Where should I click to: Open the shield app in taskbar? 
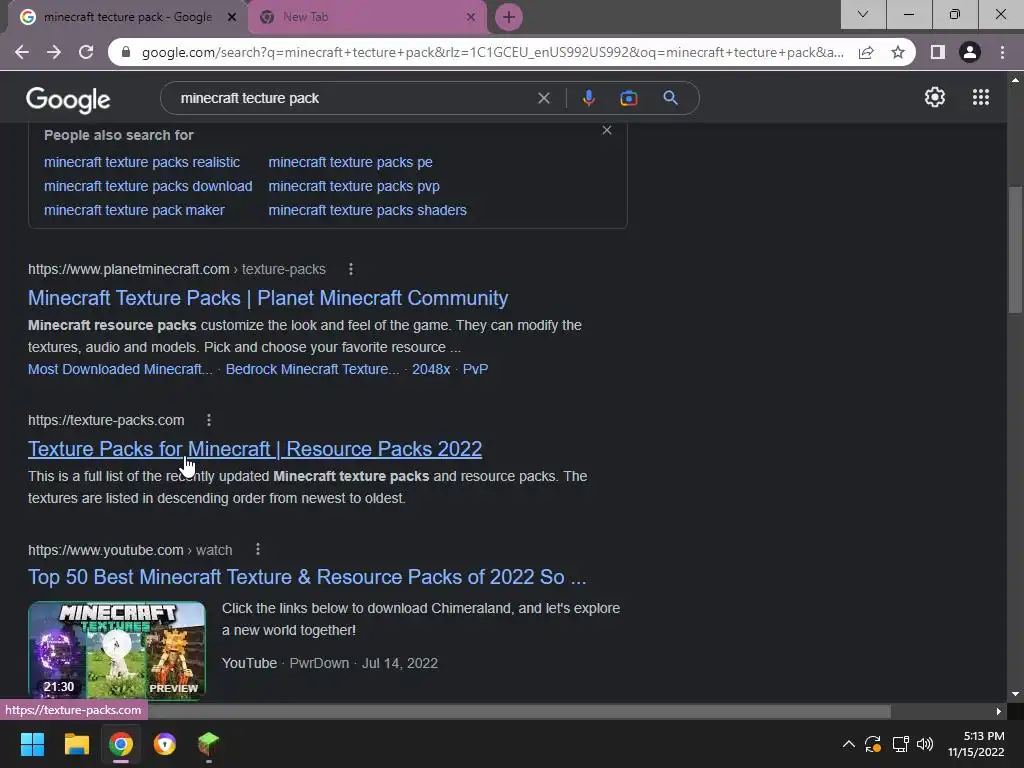click(165, 744)
